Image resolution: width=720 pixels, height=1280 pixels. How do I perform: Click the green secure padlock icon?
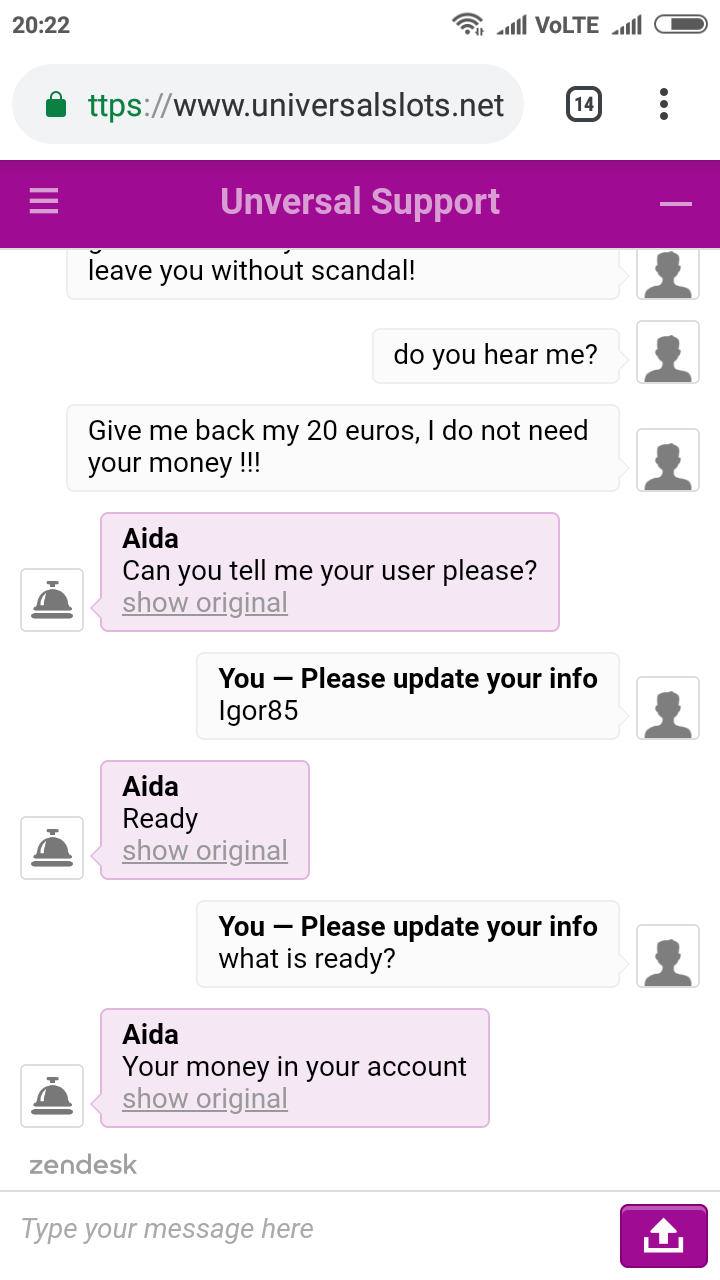tap(57, 105)
